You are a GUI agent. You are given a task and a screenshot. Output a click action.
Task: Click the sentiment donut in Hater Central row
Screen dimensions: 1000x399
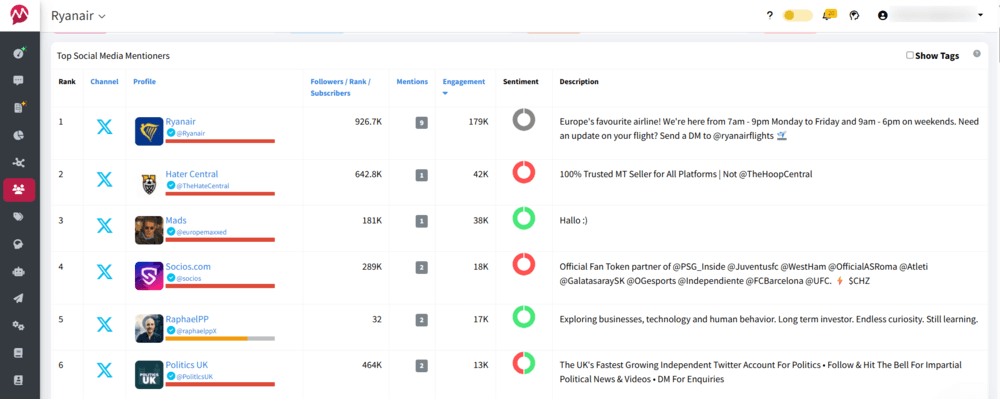pos(524,173)
